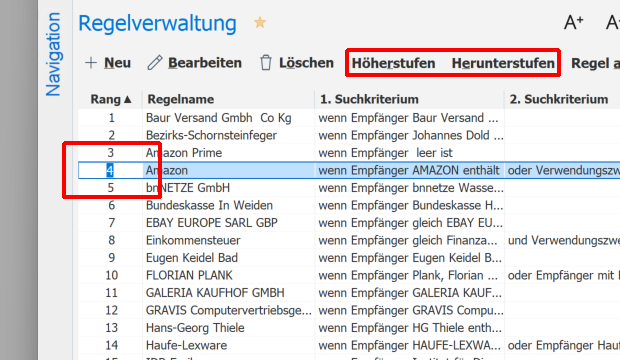The width and height of the screenshot is (620, 360).
Task: Select the Einkommensteuer rule
Action: point(193,240)
